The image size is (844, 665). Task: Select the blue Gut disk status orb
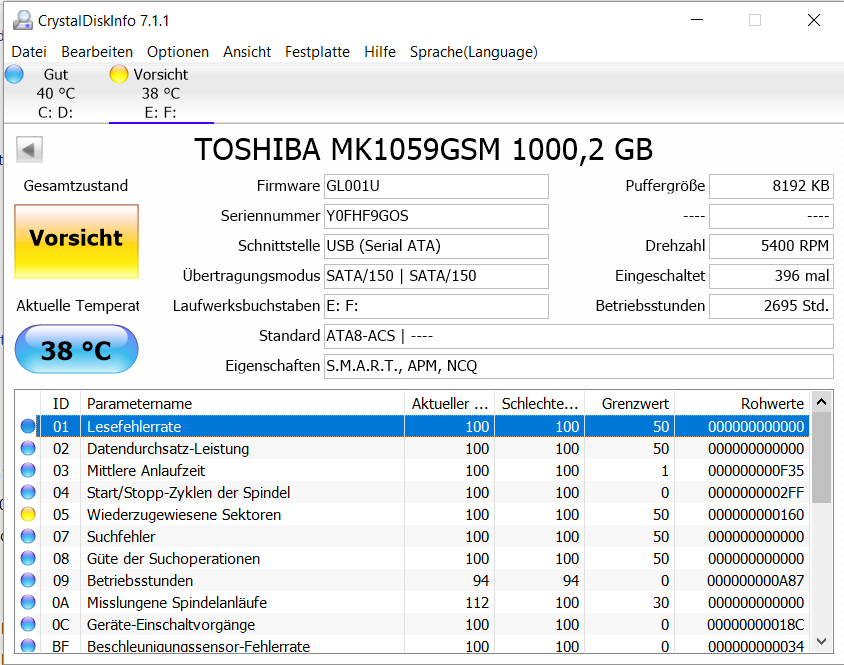[15, 74]
